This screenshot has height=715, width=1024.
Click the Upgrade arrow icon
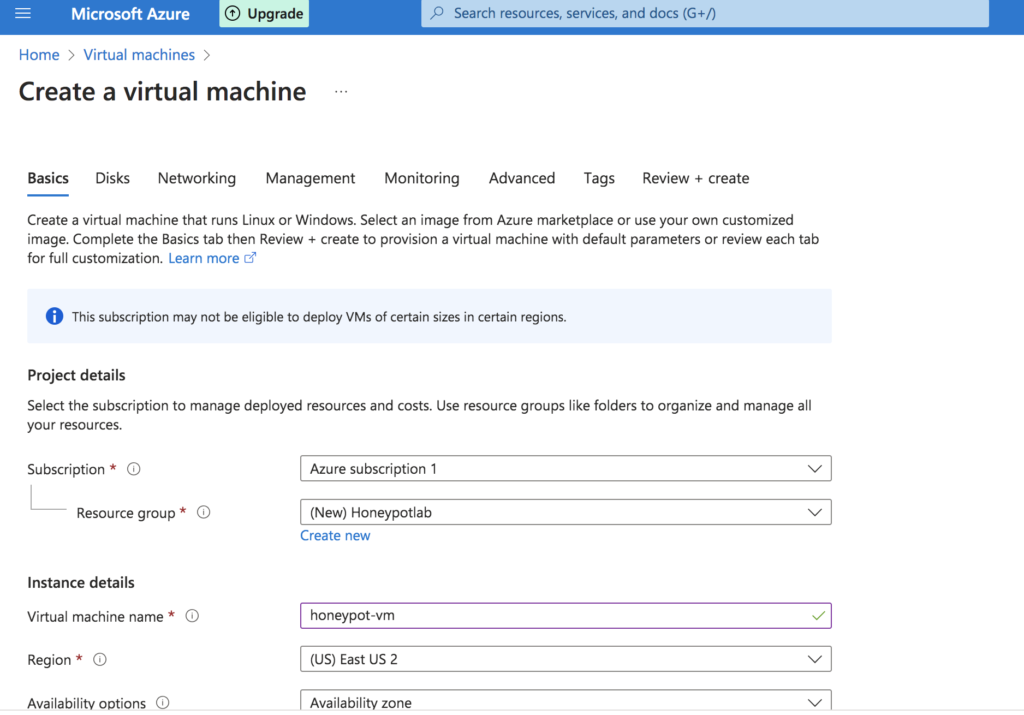(x=232, y=13)
